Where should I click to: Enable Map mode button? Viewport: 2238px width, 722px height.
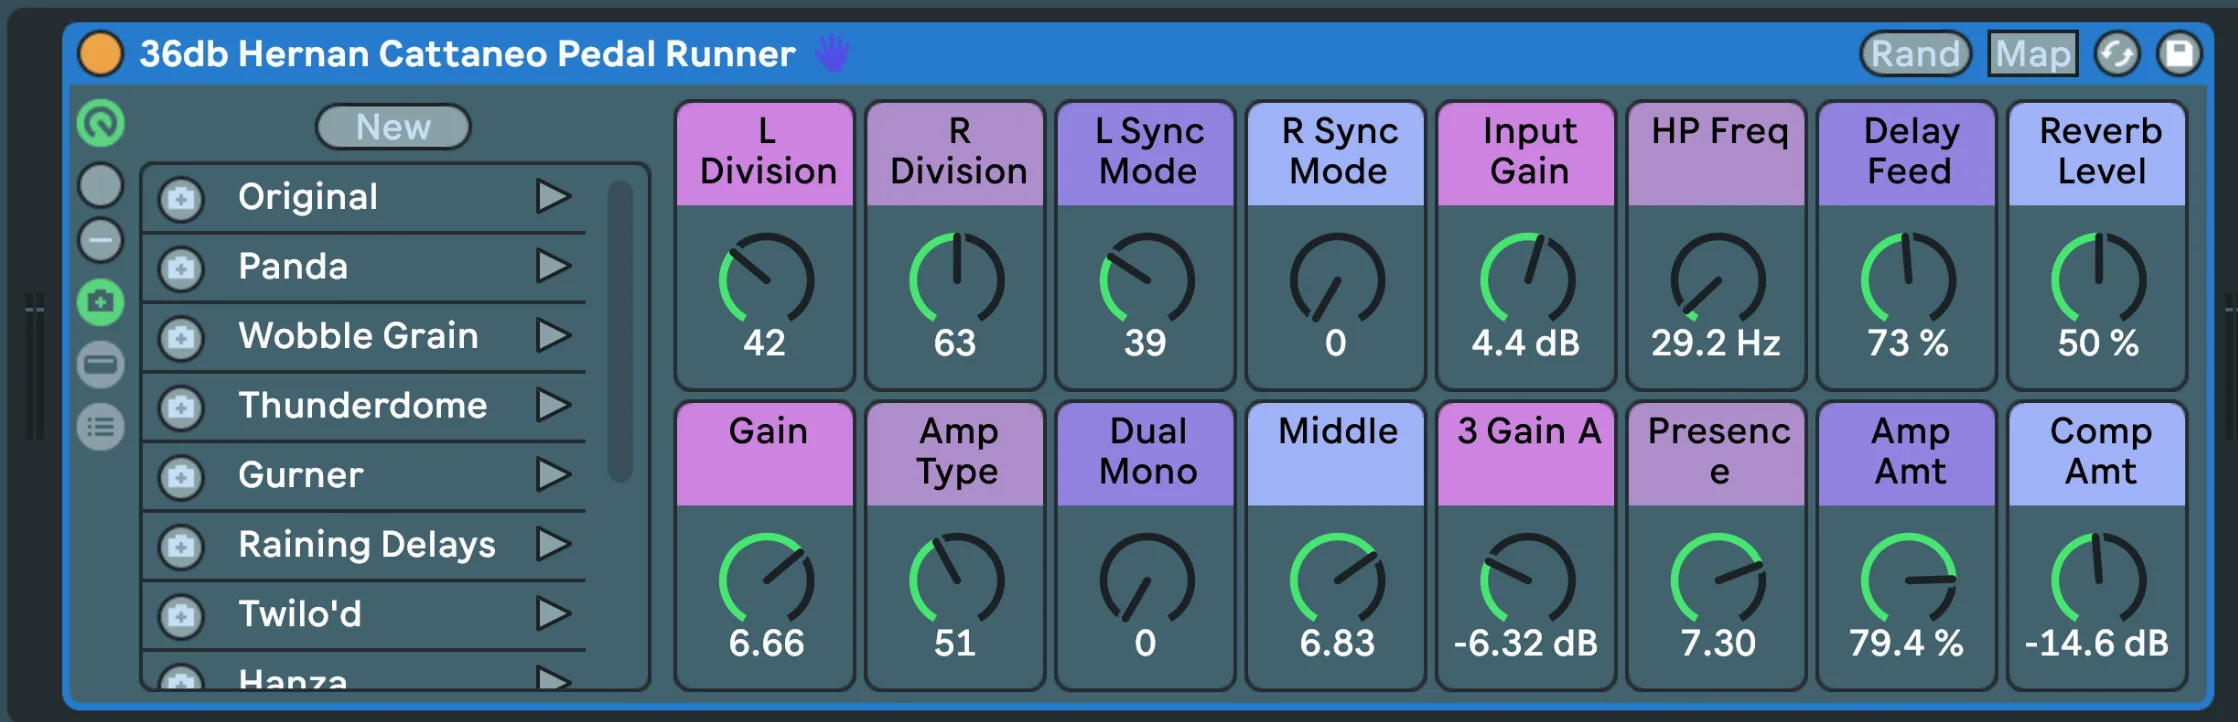[2032, 53]
